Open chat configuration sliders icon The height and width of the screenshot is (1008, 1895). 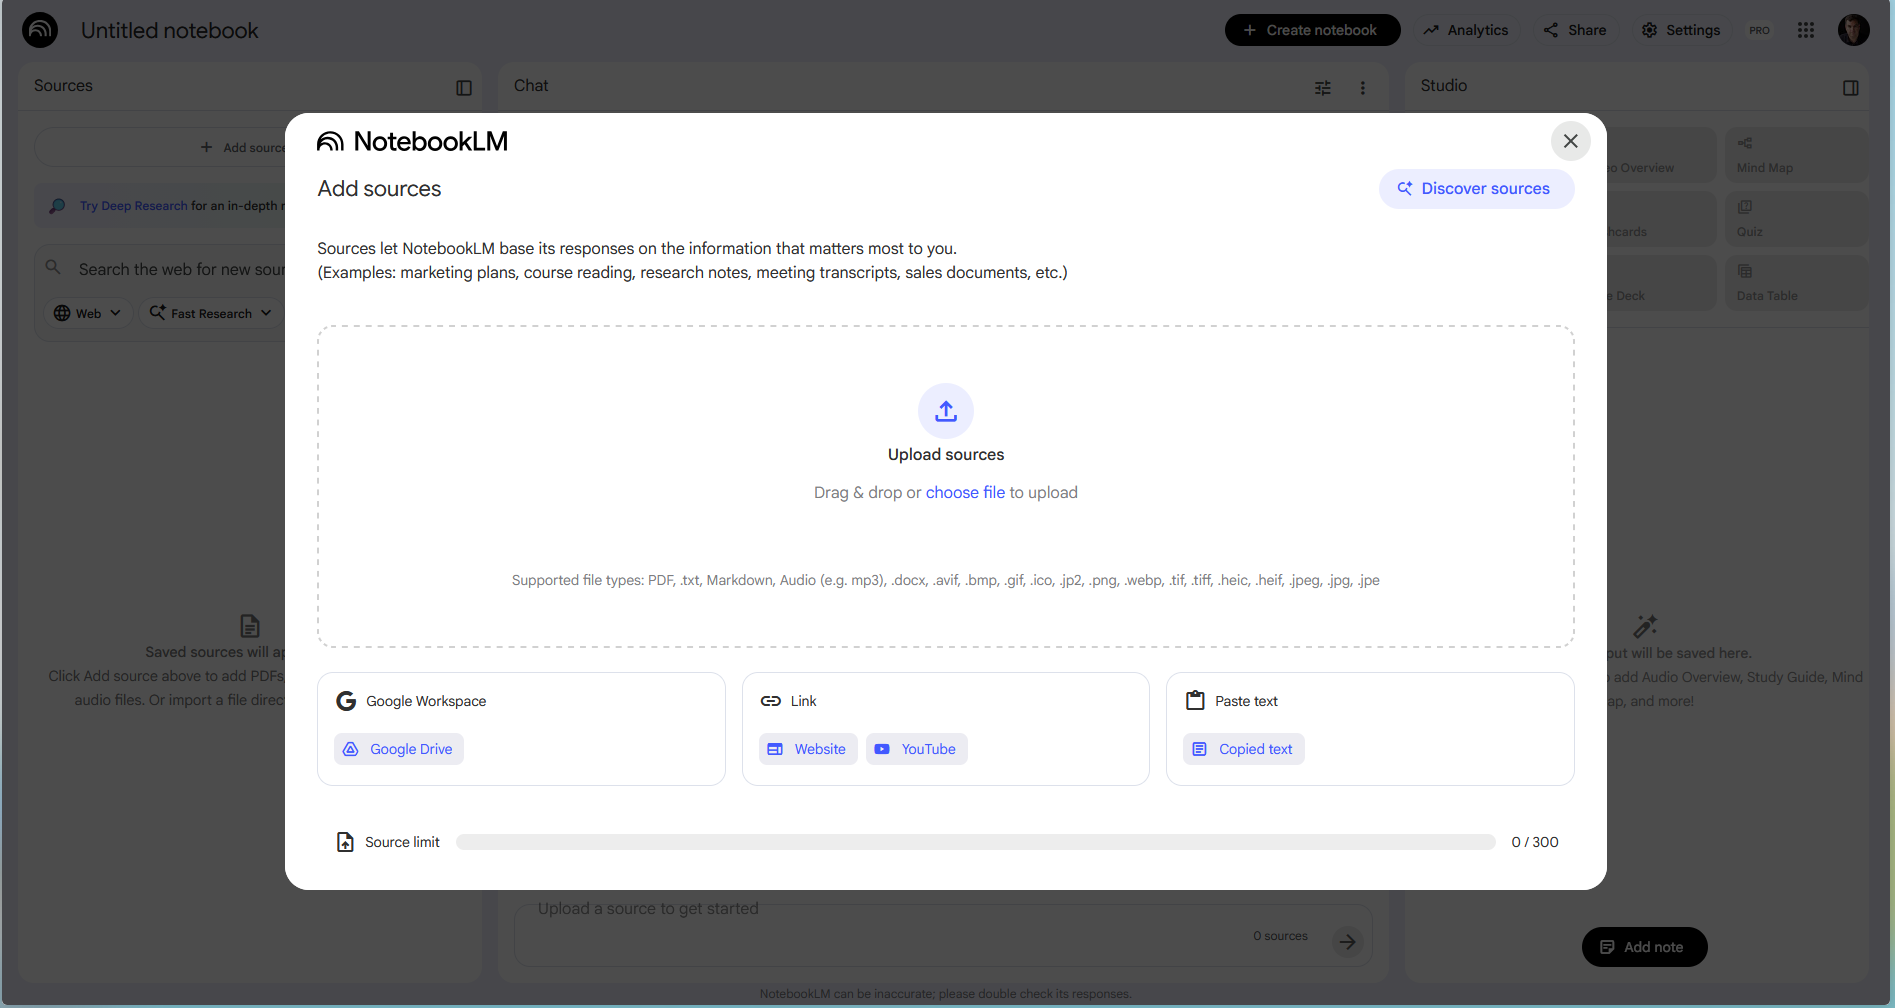pos(1322,88)
